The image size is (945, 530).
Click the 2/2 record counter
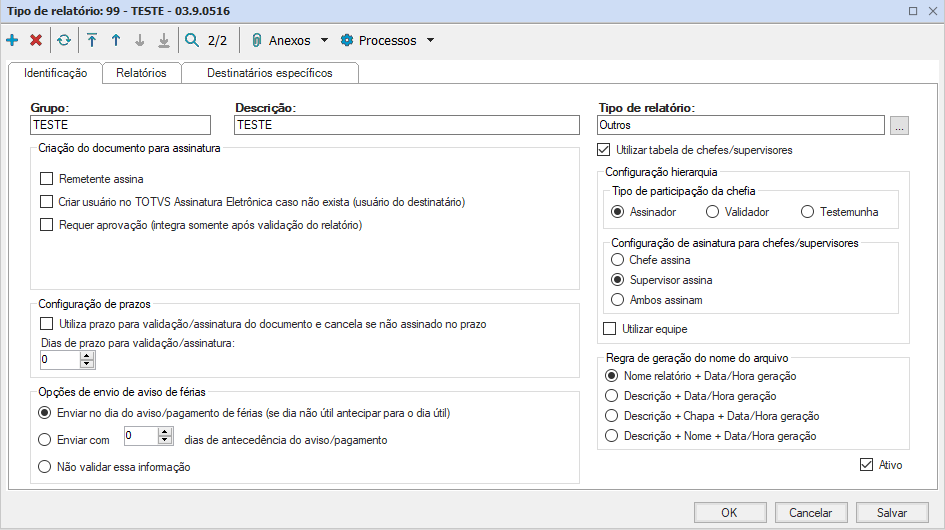[x=218, y=40]
